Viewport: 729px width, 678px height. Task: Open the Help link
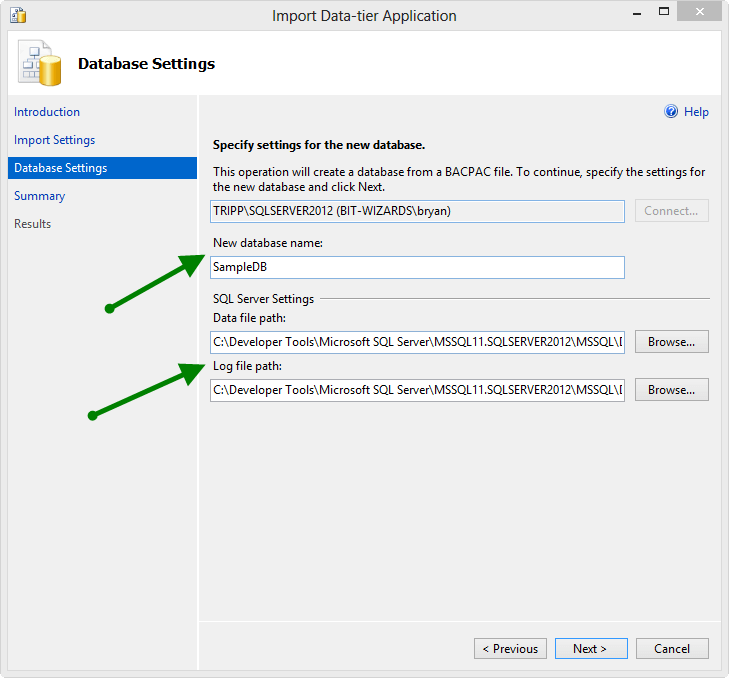point(696,112)
